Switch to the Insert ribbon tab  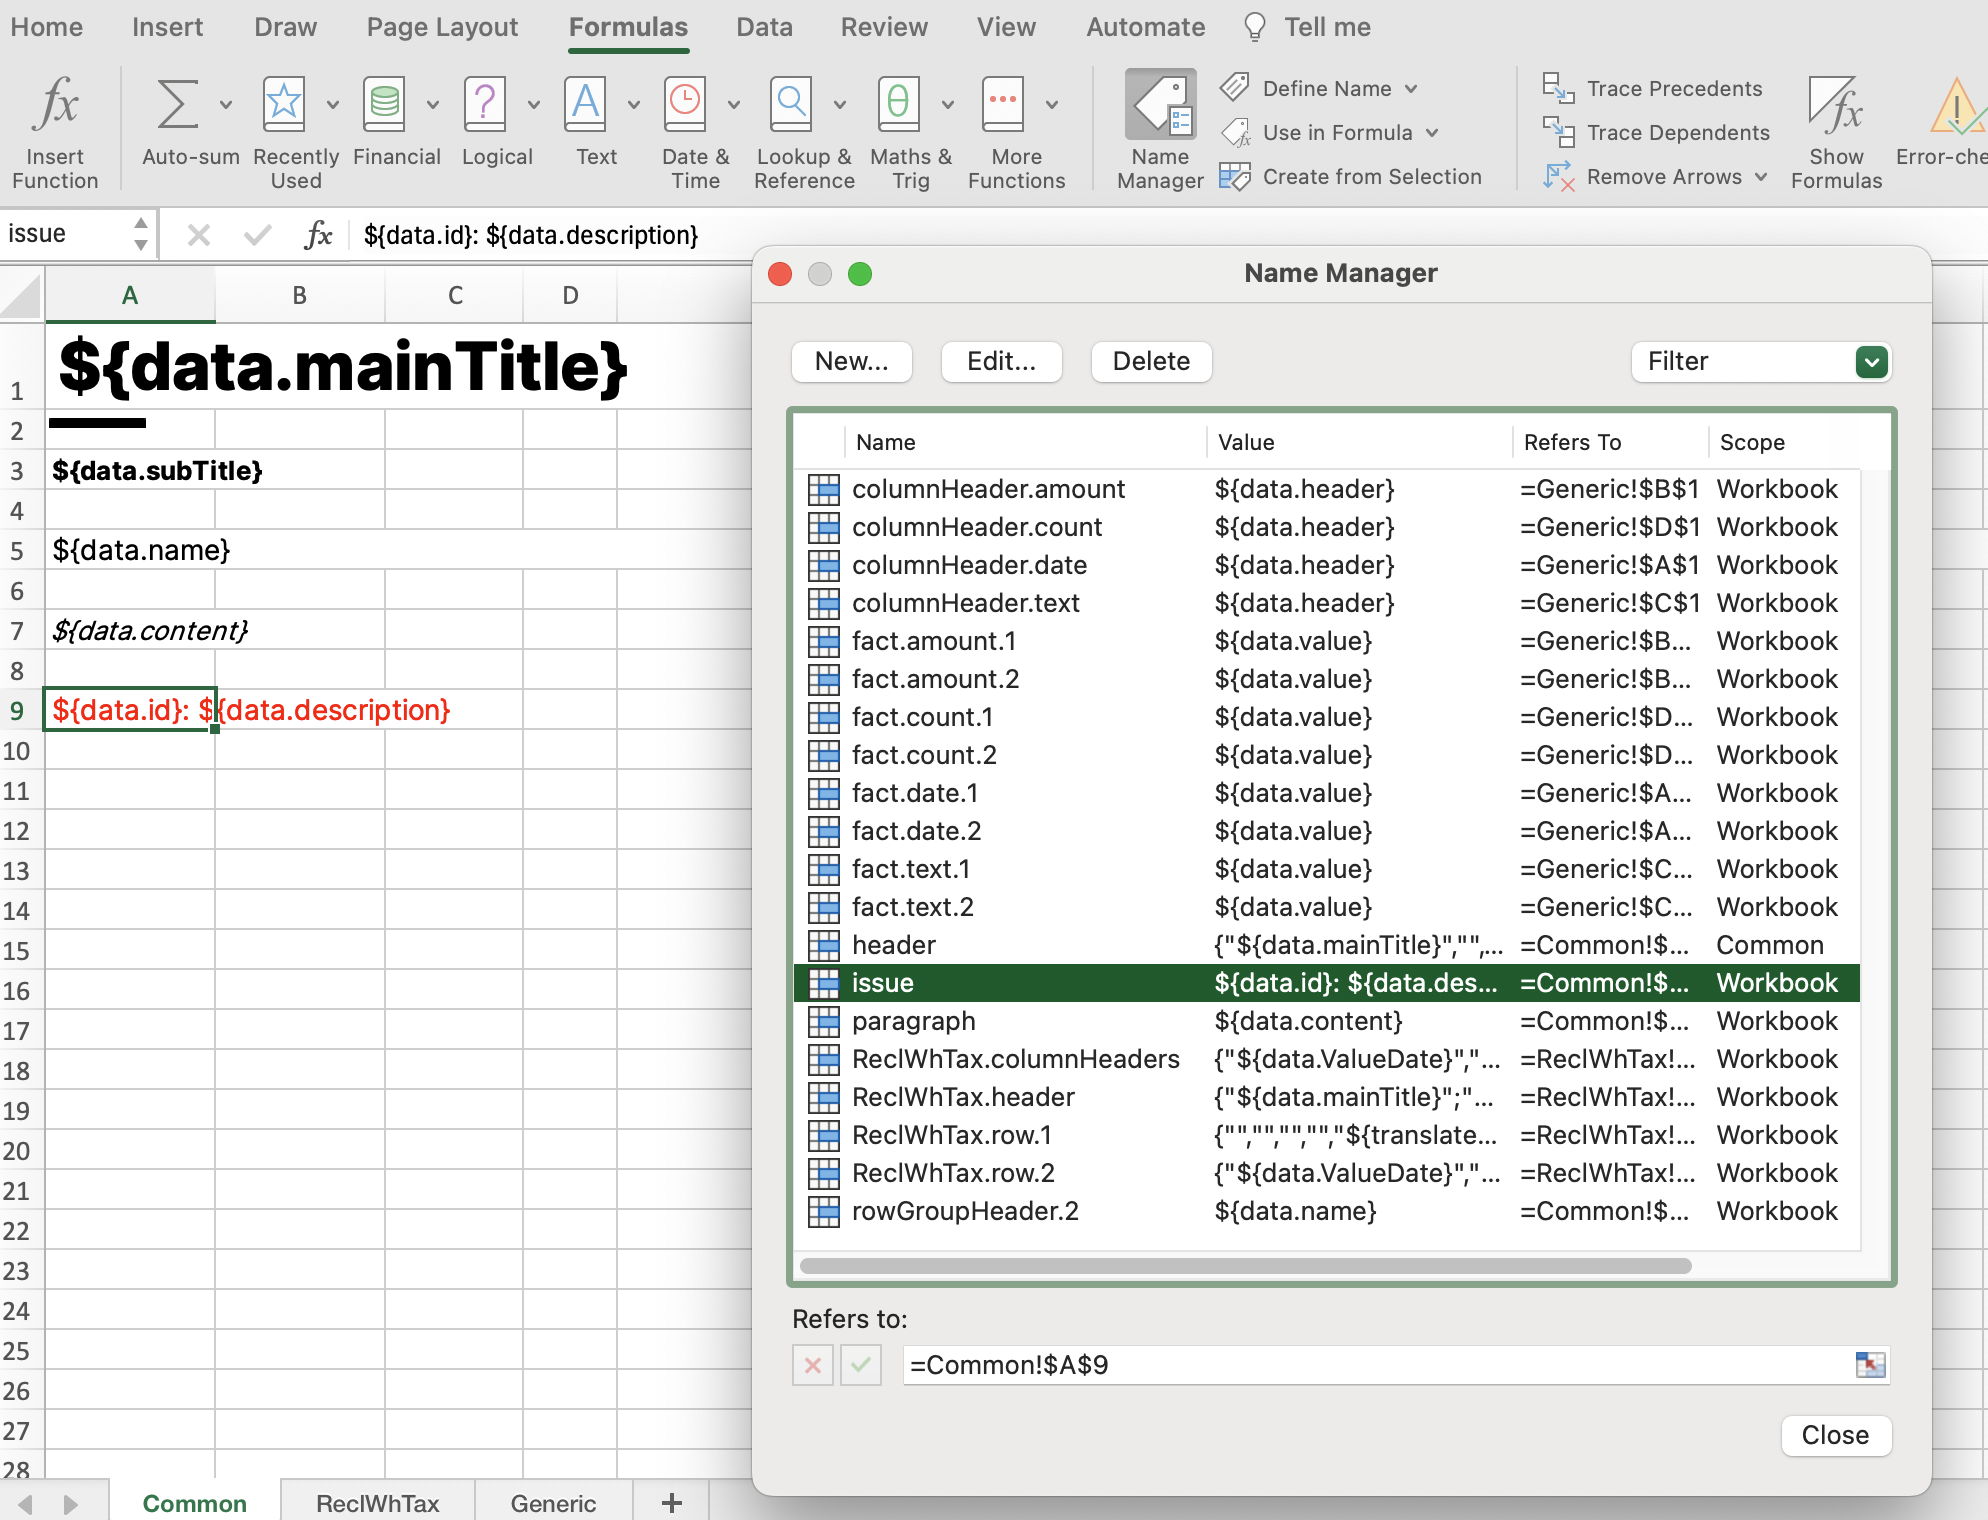click(x=167, y=27)
